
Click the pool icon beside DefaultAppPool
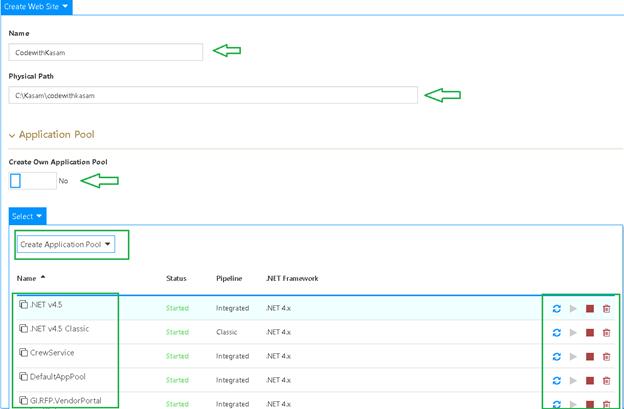[x=23, y=376]
